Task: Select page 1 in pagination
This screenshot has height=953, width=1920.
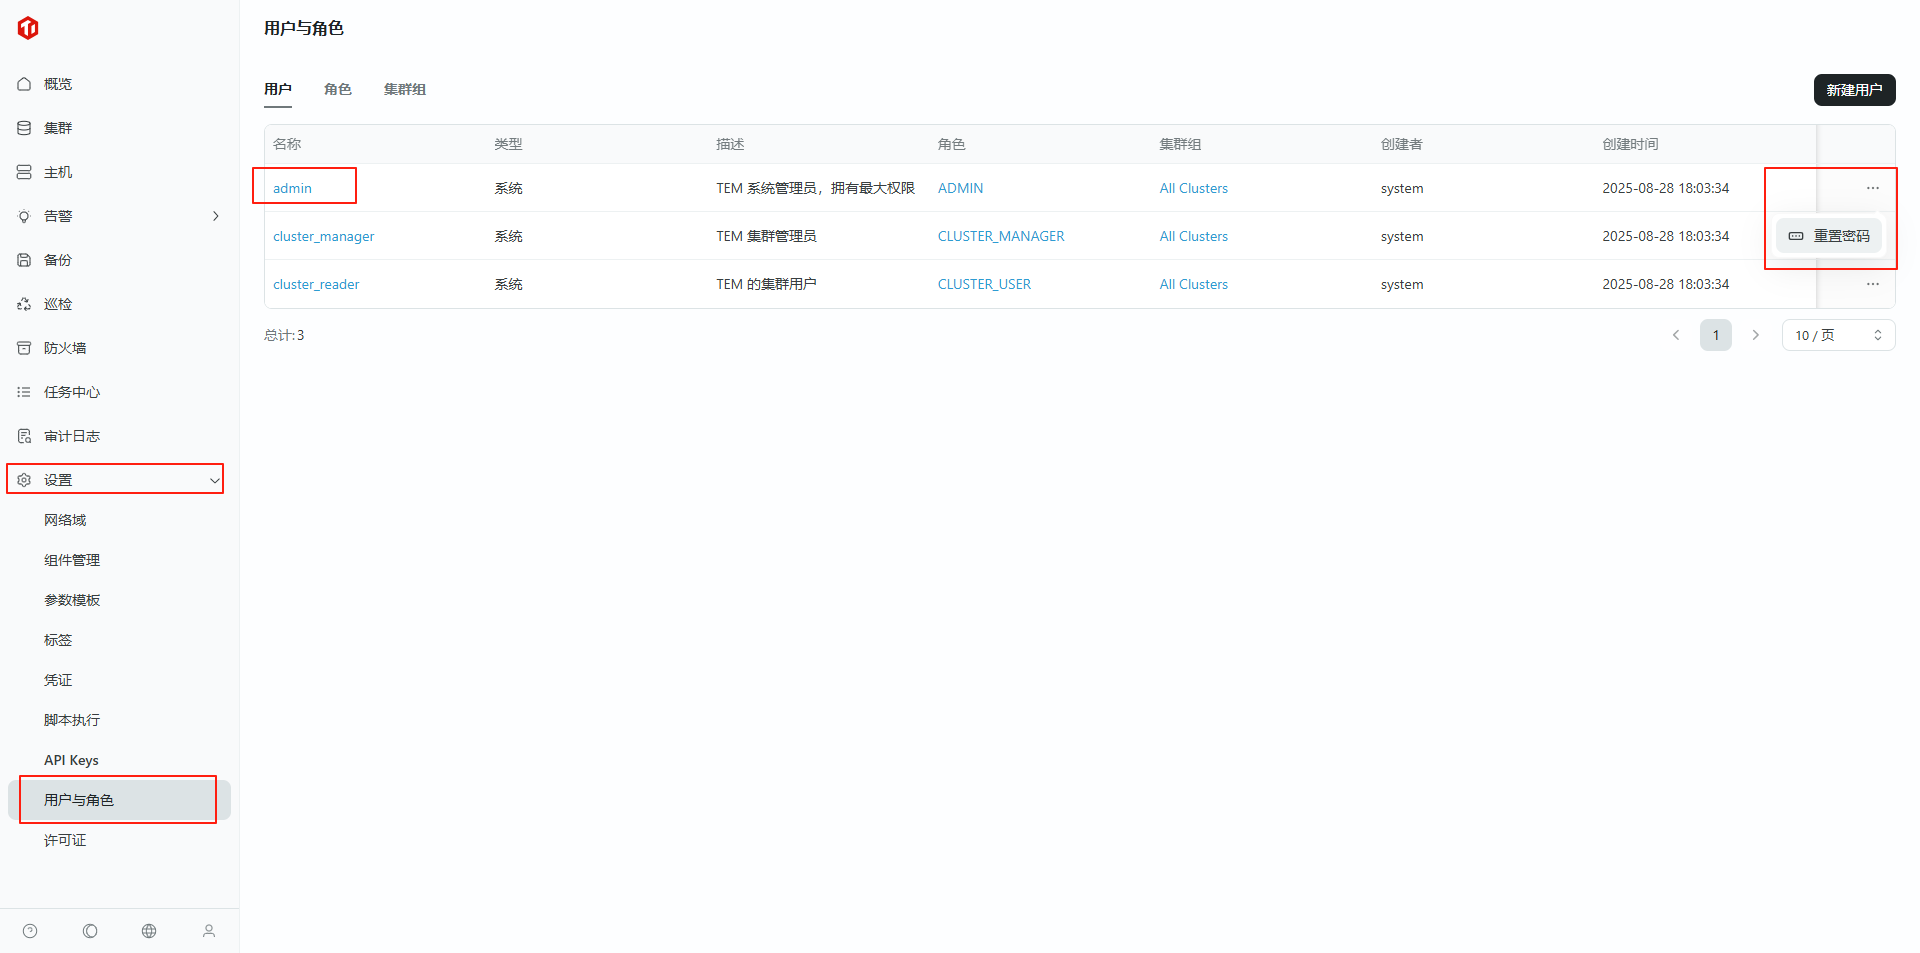Action: [x=1716, y=335]
